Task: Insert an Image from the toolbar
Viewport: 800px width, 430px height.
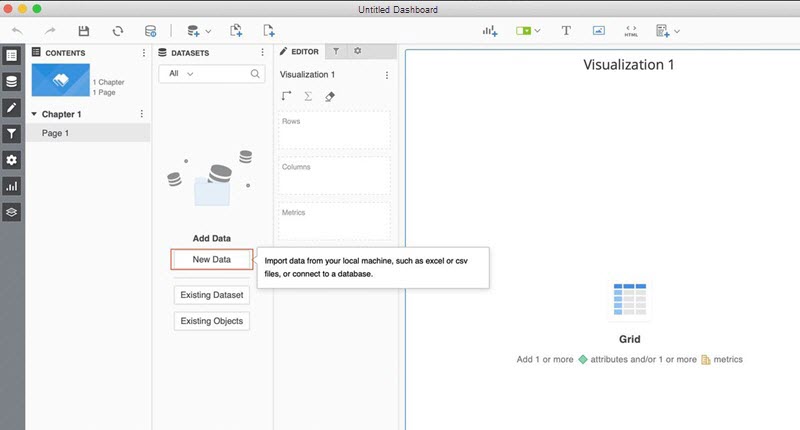Action: click(598, 31)
